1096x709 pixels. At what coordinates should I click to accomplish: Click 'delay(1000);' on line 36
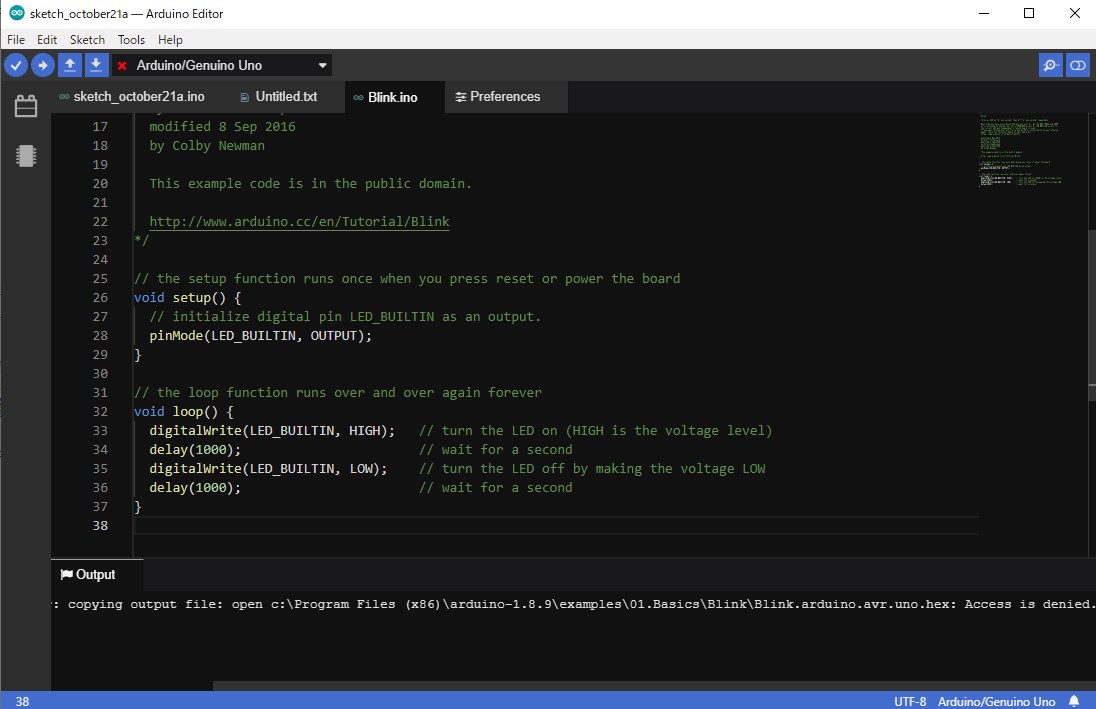(x=195, y=487)
